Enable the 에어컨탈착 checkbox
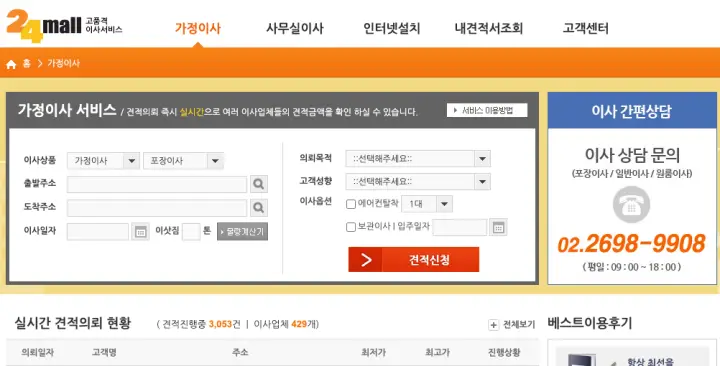 (351, 204)
